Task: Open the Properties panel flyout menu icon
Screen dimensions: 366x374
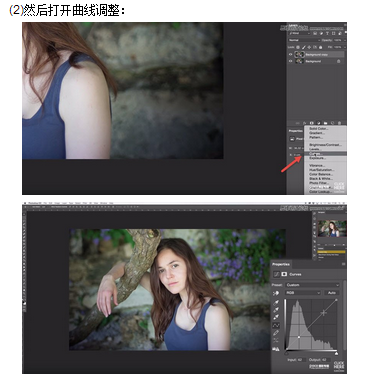Action: (x=343, y=264)
